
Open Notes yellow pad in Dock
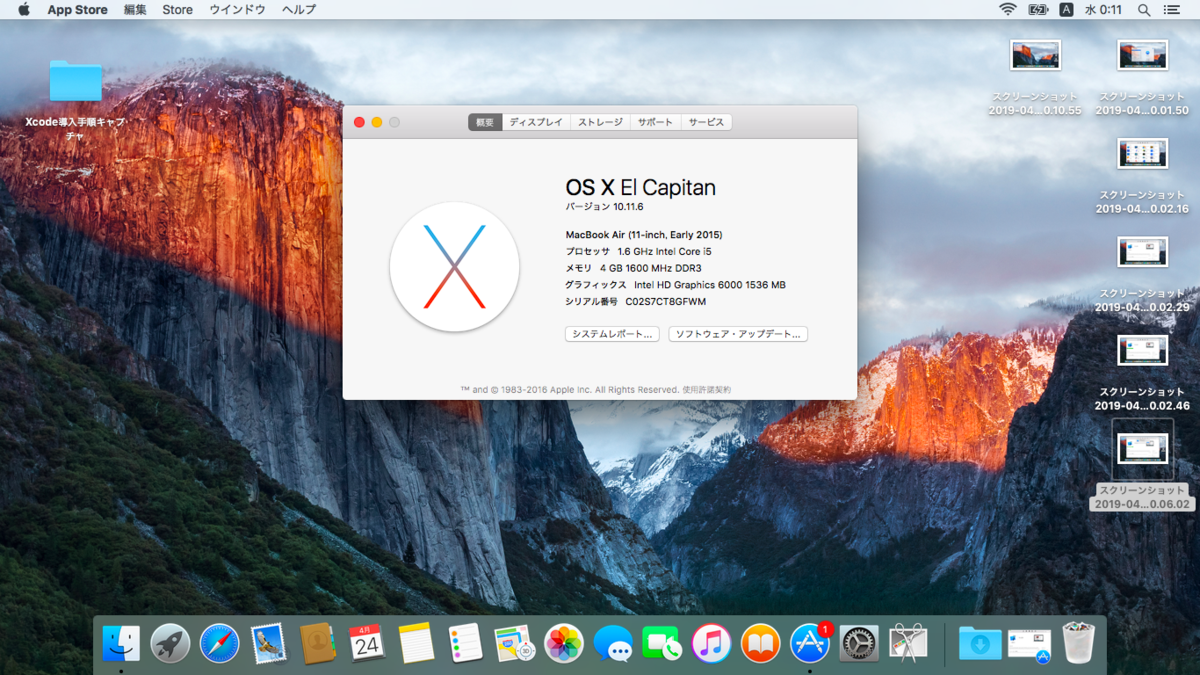pyautogui.click(x=416, y=643)
